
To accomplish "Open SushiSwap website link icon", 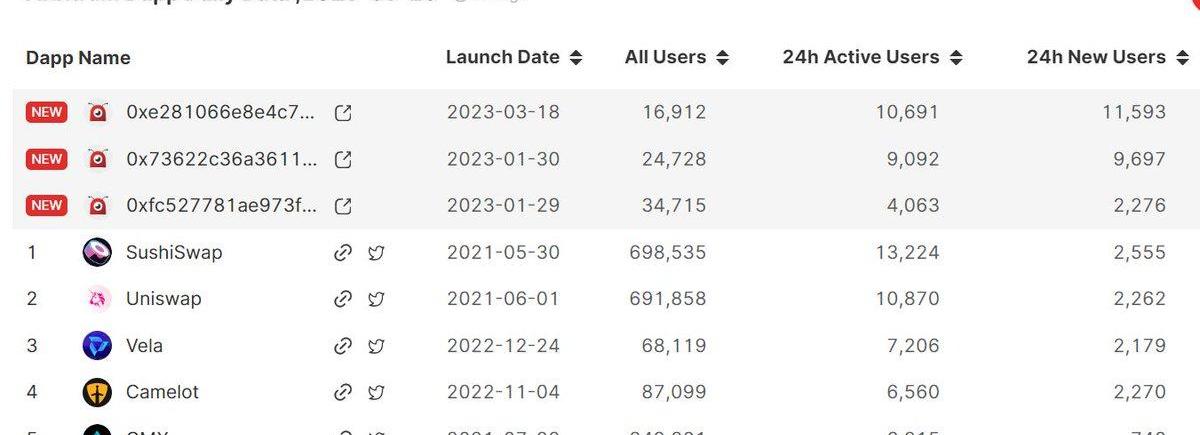I will click(x=343, y=253).
